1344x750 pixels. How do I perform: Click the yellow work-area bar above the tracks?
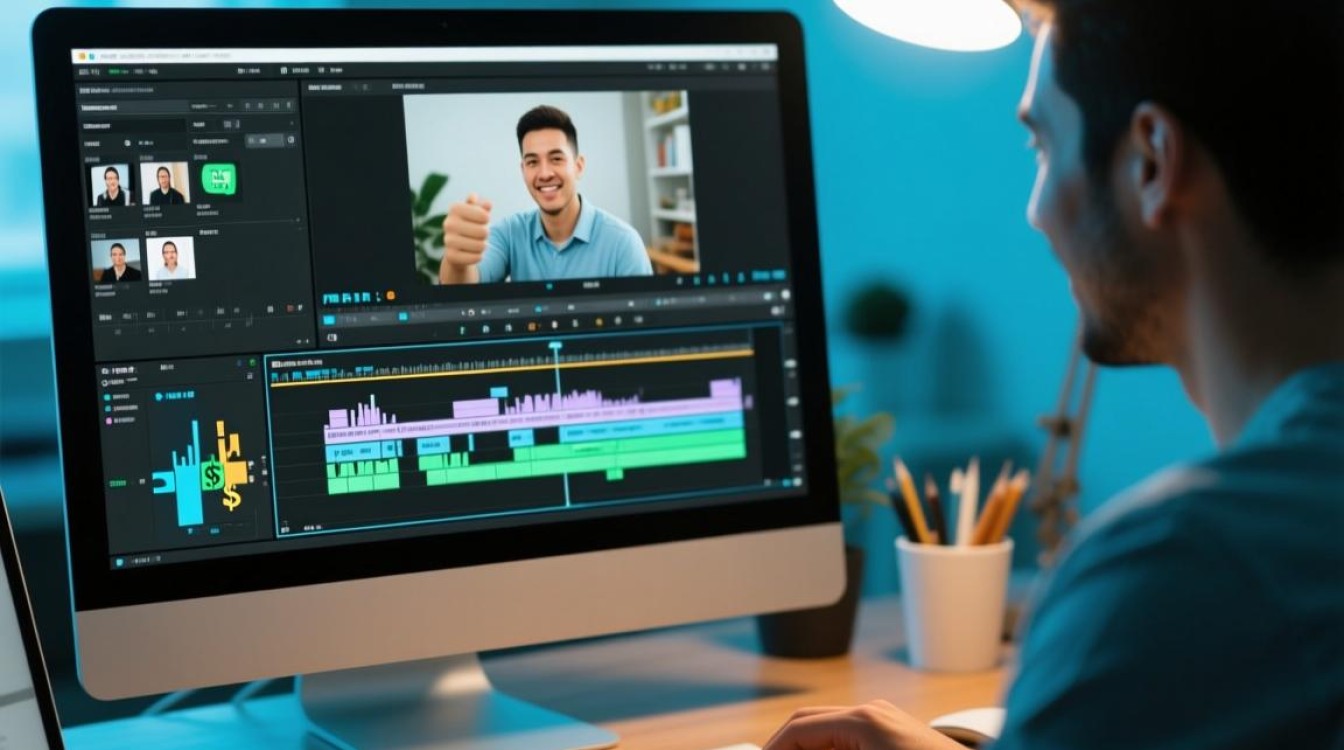coord(511,367)
